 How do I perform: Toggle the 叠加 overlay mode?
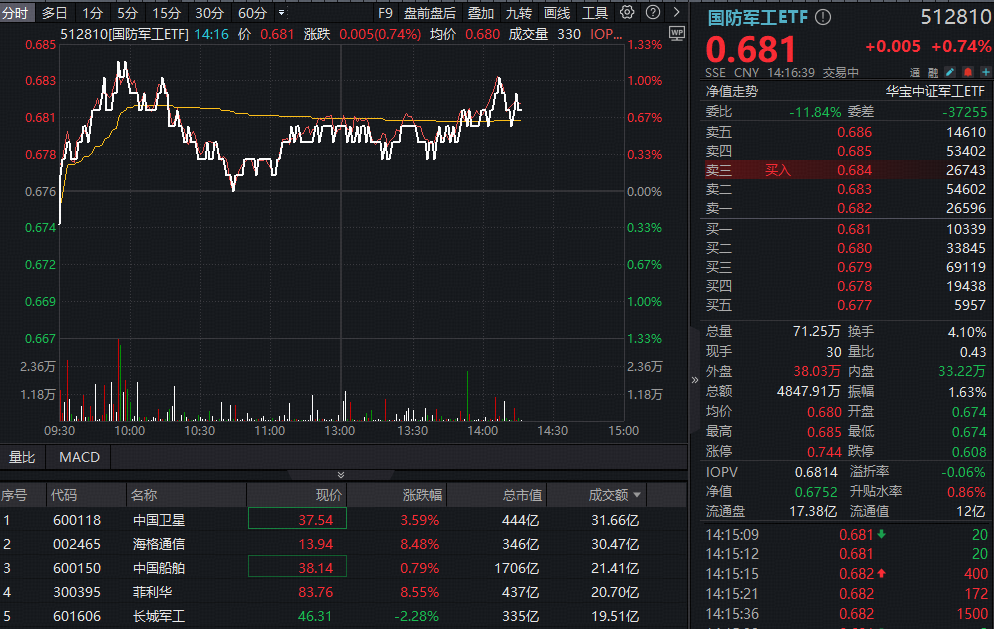481,13
